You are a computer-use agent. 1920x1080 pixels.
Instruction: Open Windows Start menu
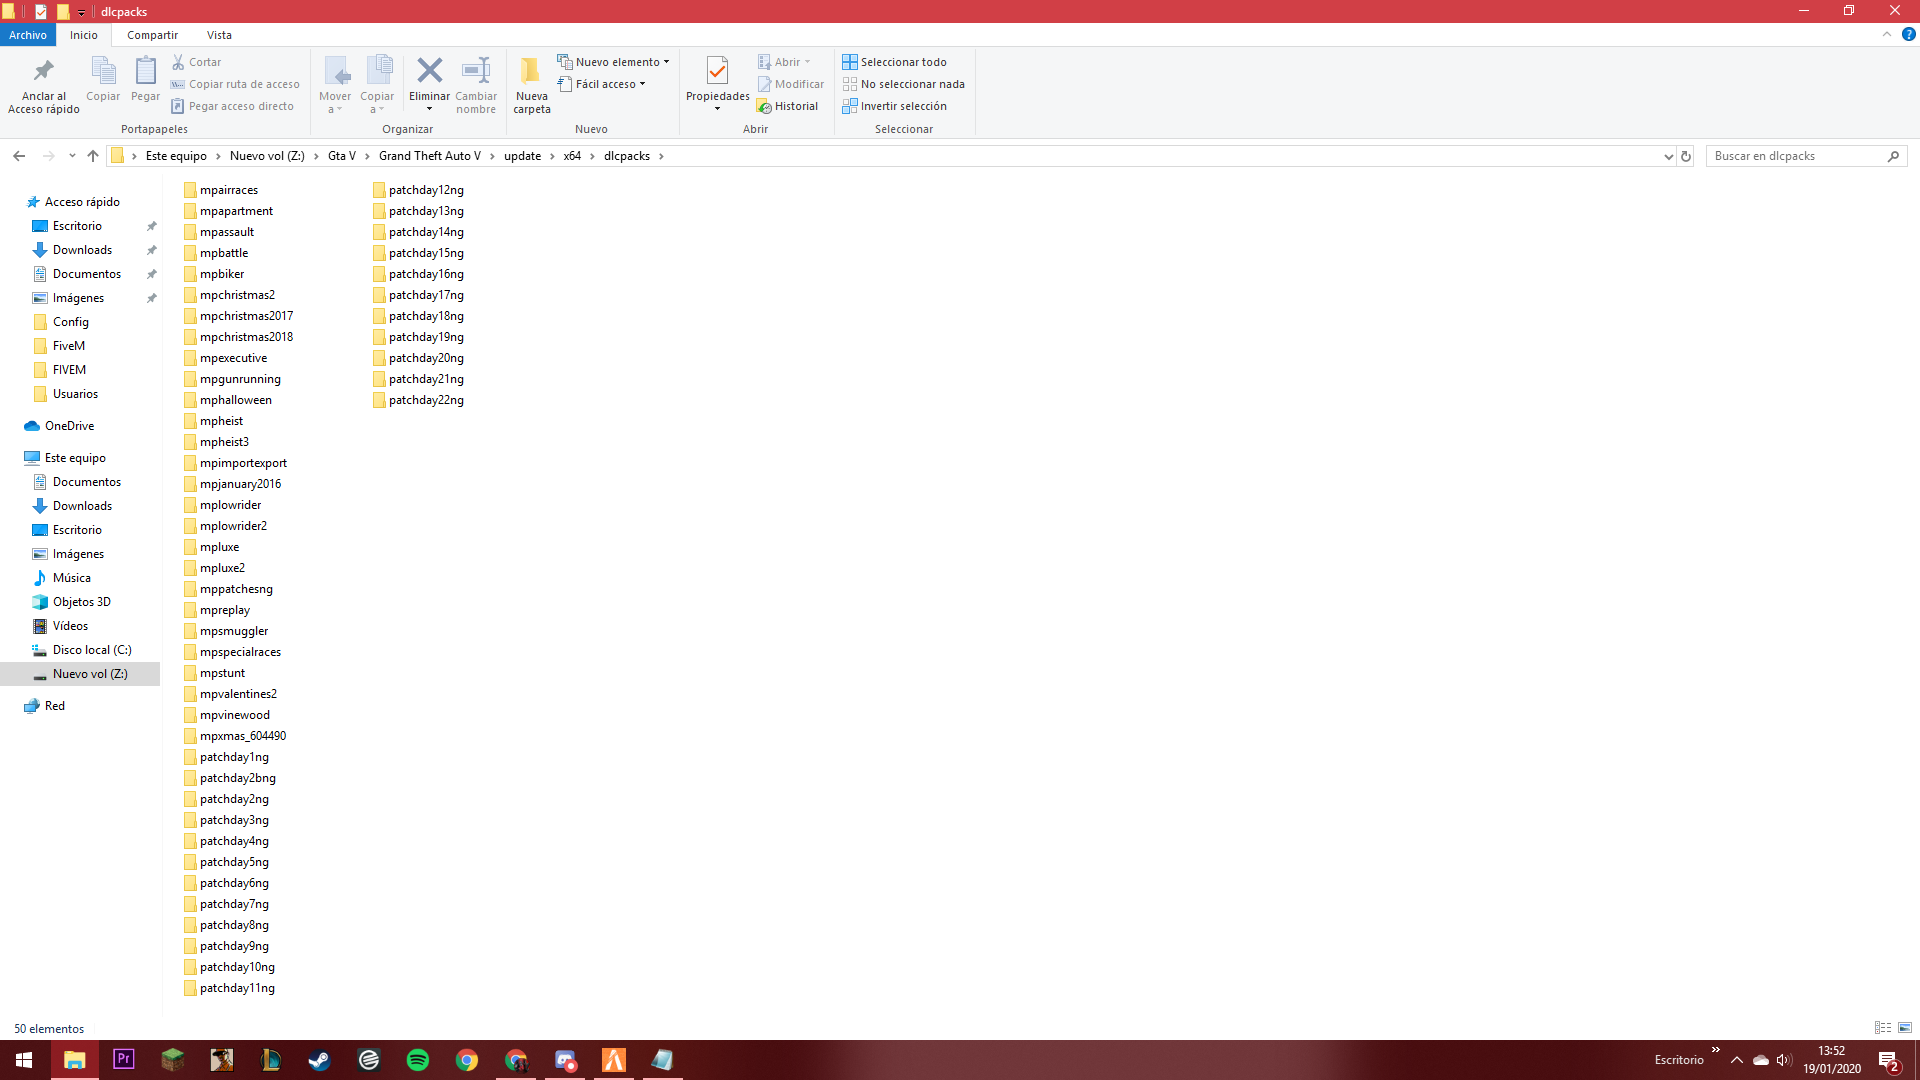(x=24, y=1060)
